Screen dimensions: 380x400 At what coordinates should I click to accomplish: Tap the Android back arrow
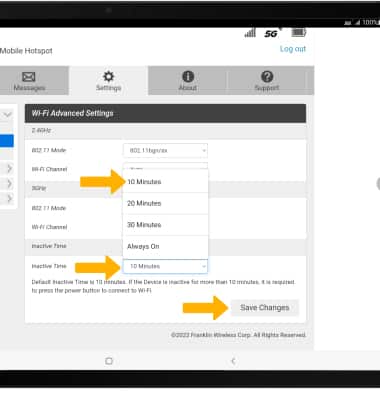(233, 361)
